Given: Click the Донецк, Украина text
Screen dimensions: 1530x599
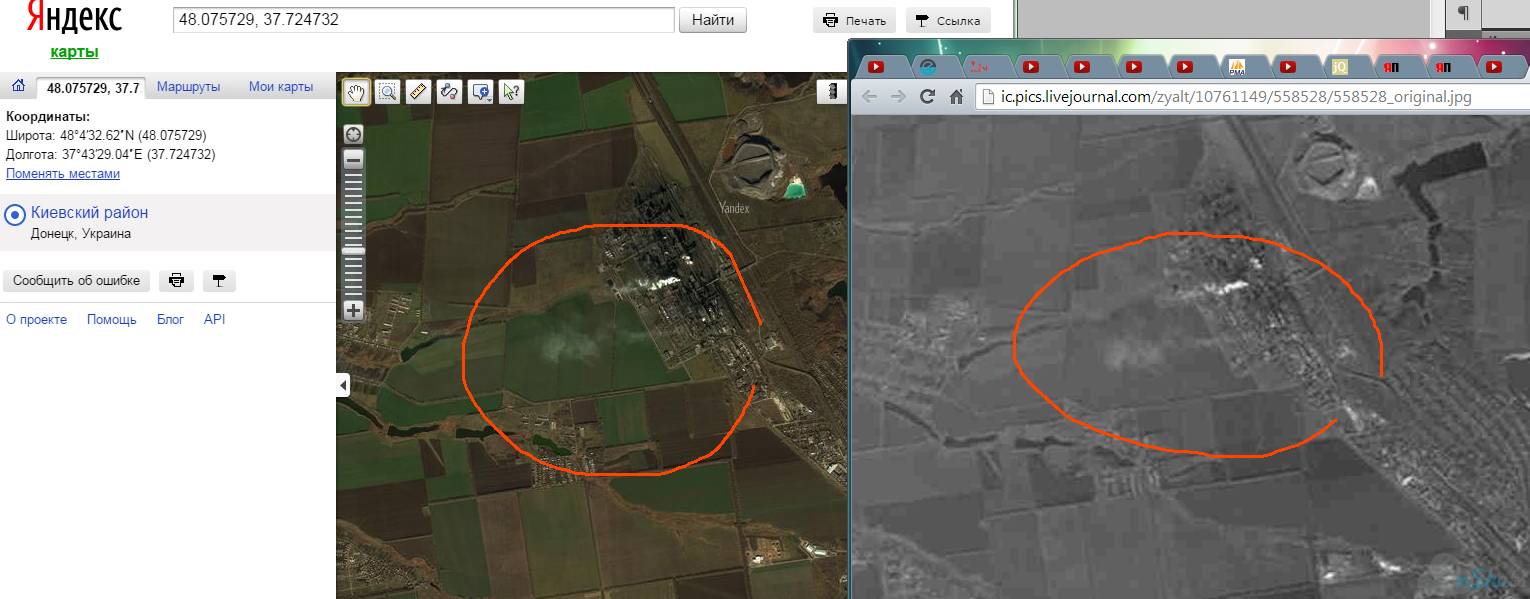Looking at the screenshot, I should 81,233.
